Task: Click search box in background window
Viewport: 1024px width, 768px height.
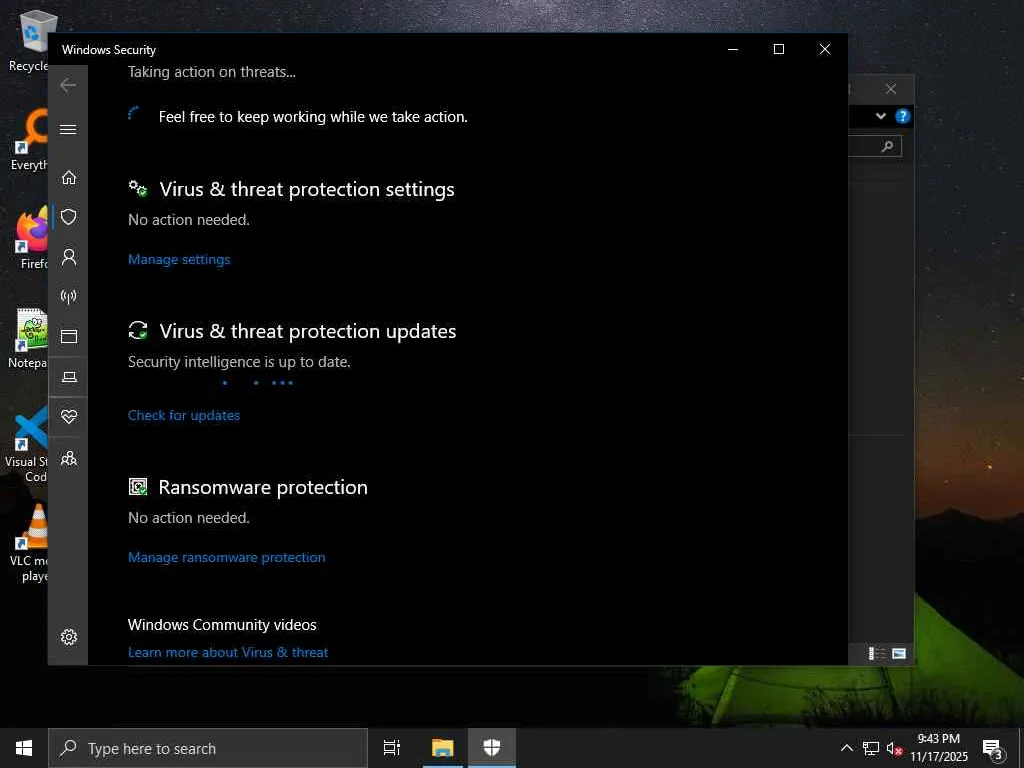Action: (x=875, y=146)
